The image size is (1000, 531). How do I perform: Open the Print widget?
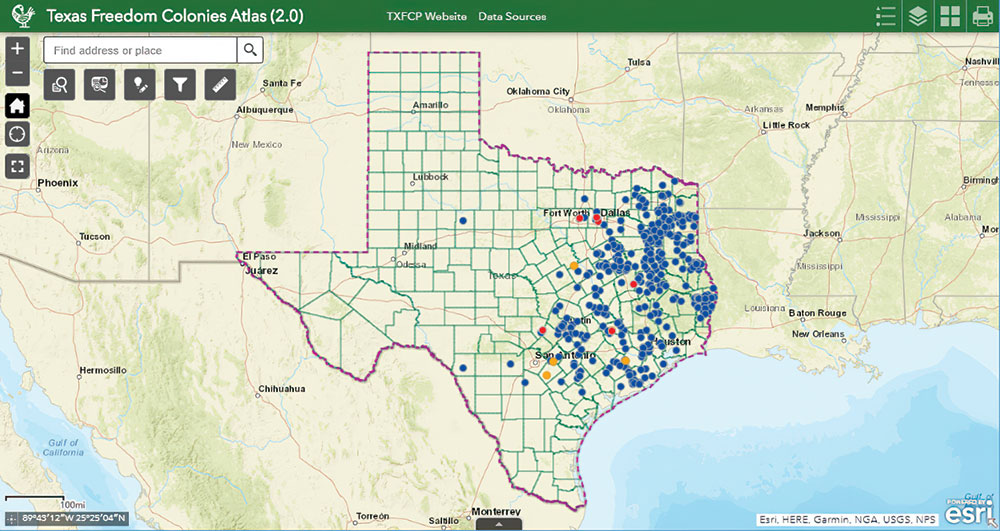[982, 16]
